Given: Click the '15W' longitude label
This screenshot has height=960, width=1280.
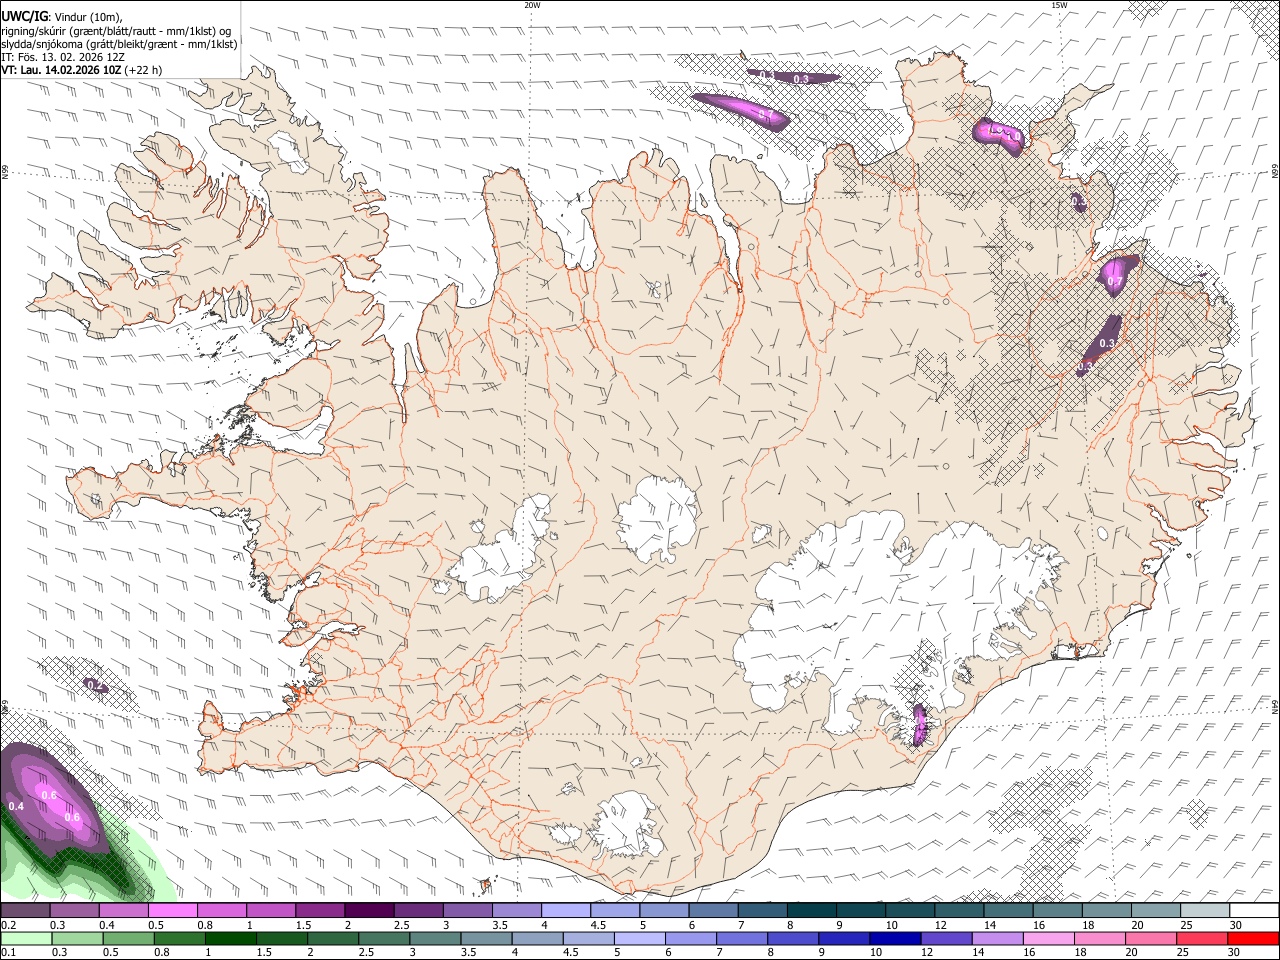Looking at the screenshot, I should [1059, 5].
